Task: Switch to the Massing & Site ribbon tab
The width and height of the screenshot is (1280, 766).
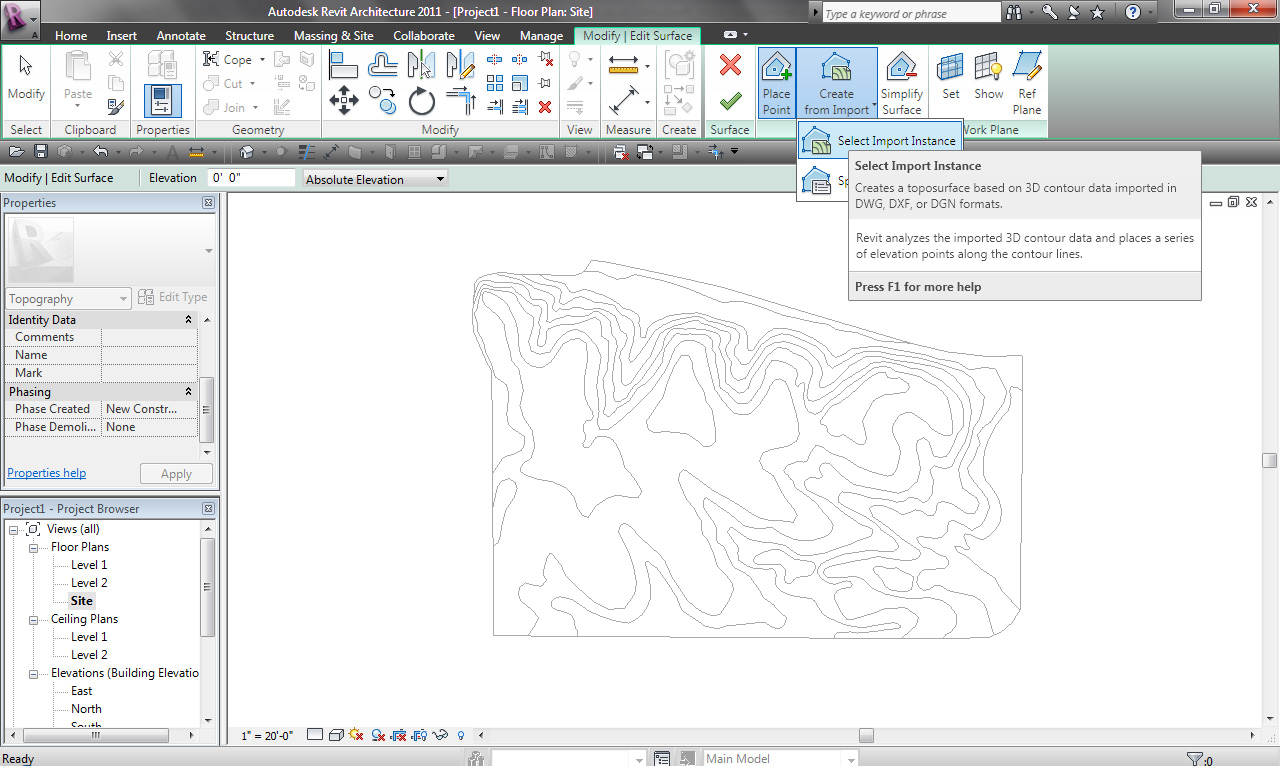Action: point(333,35)
